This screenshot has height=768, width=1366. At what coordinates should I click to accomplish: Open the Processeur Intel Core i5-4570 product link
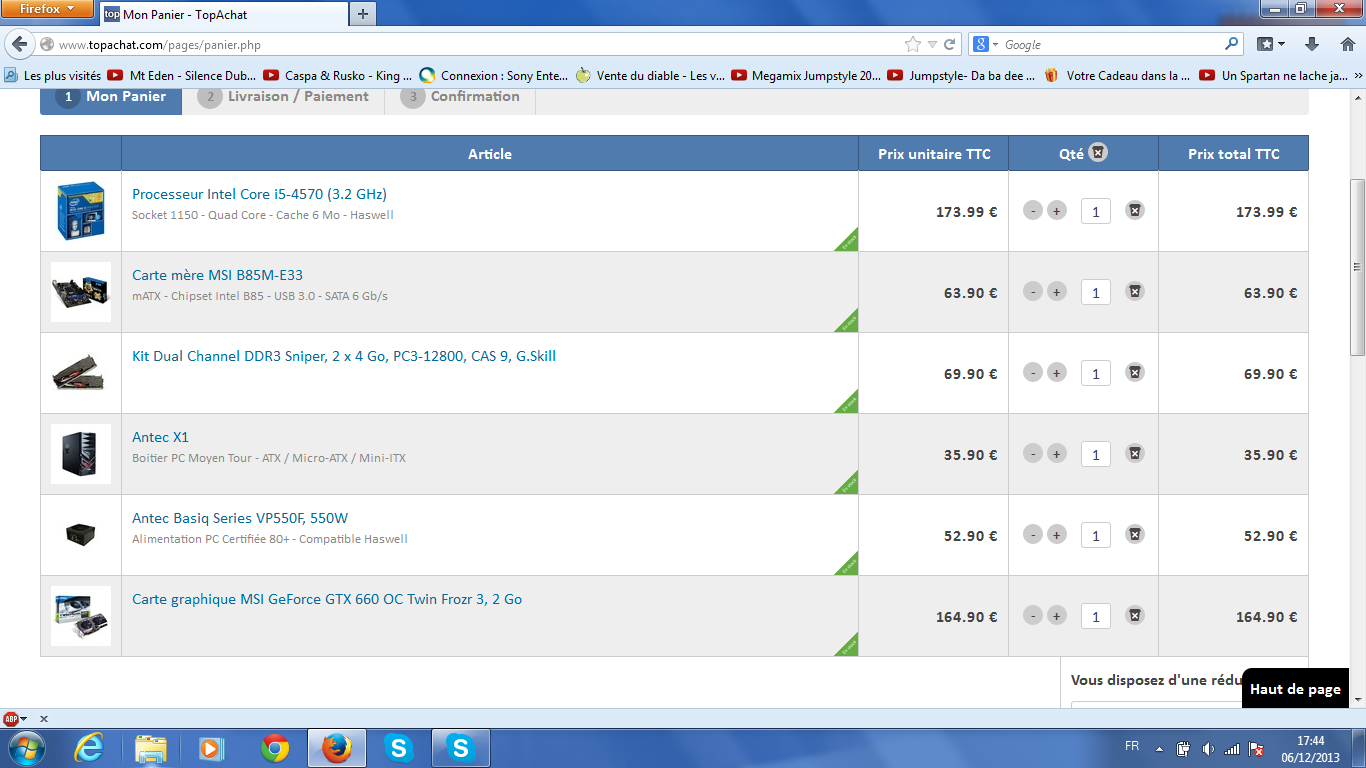pos(259,194)
